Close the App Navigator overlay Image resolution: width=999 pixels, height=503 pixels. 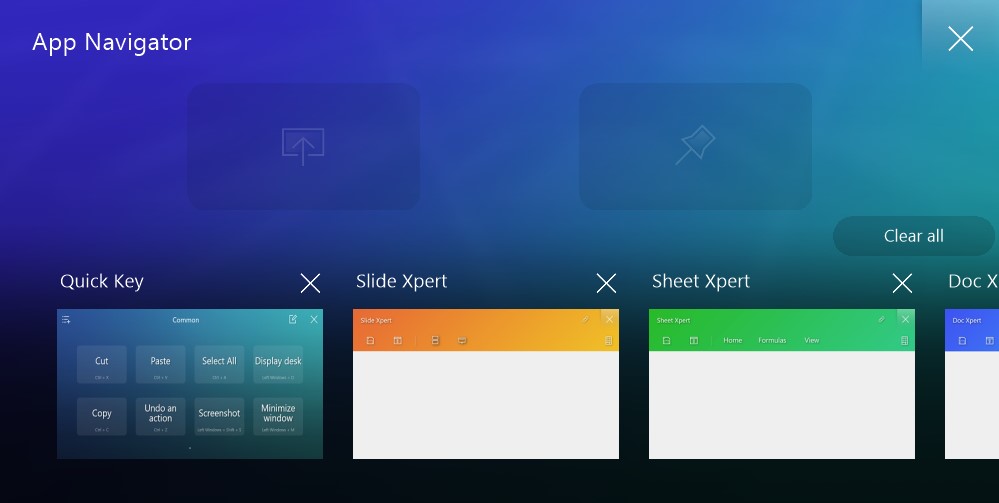click(x=960, y=39)
